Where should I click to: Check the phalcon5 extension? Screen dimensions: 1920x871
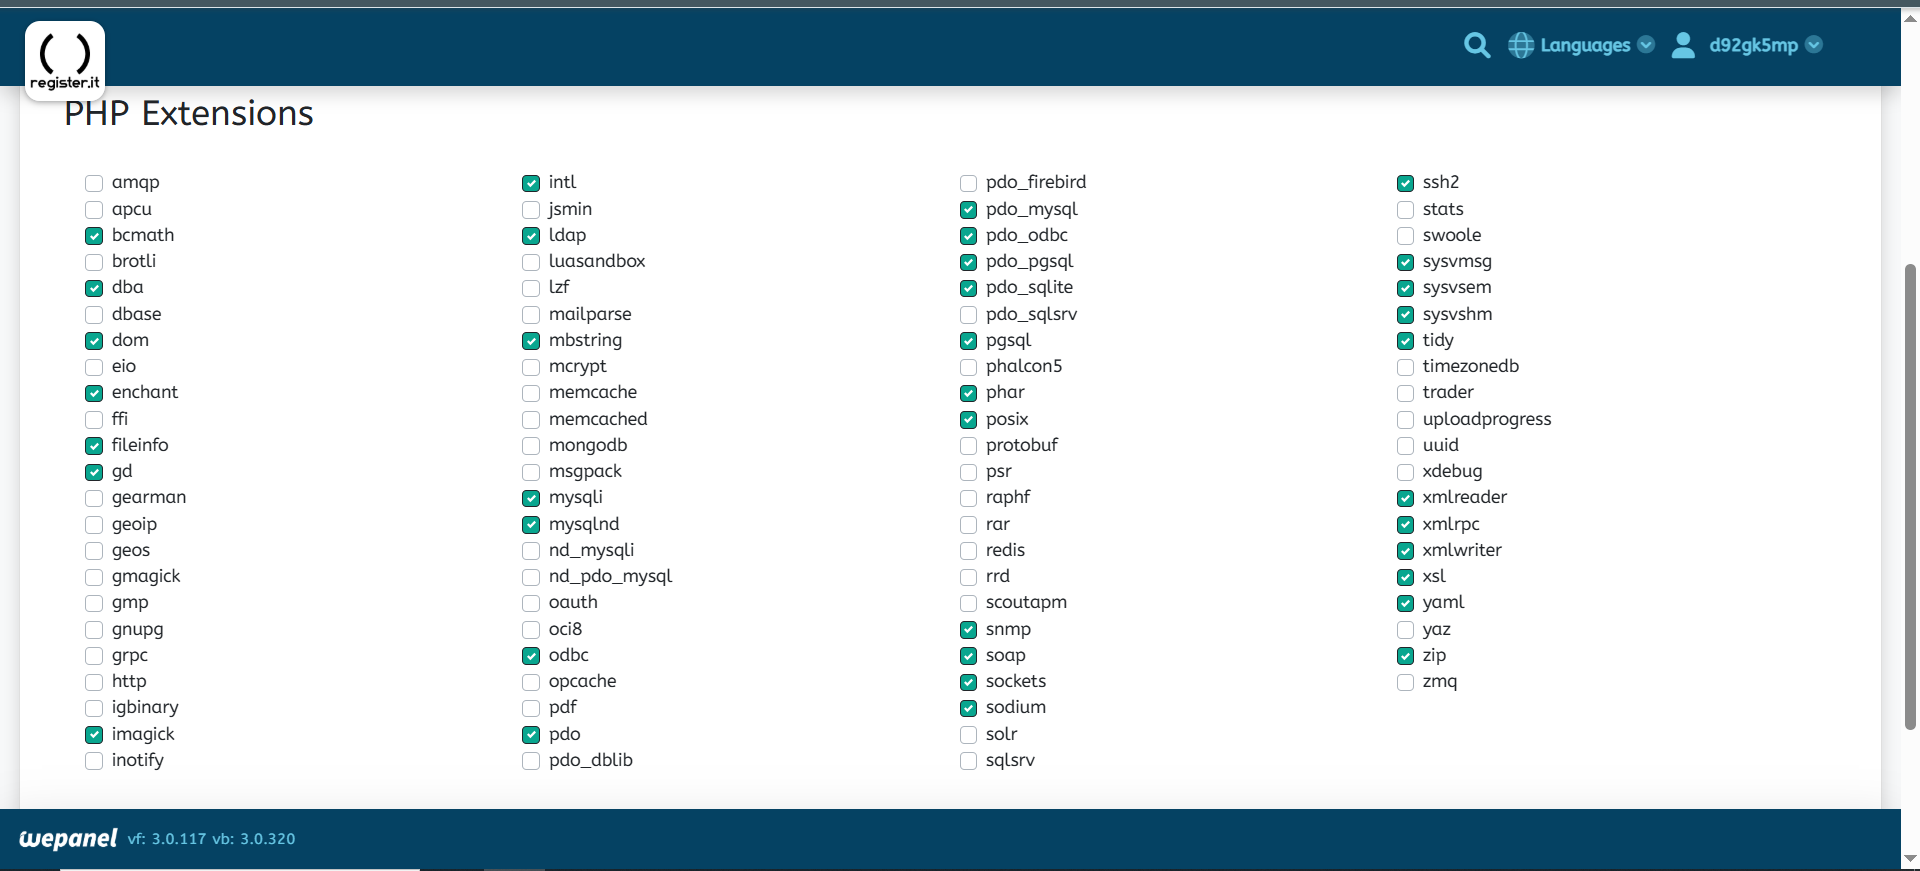(968, 367)
